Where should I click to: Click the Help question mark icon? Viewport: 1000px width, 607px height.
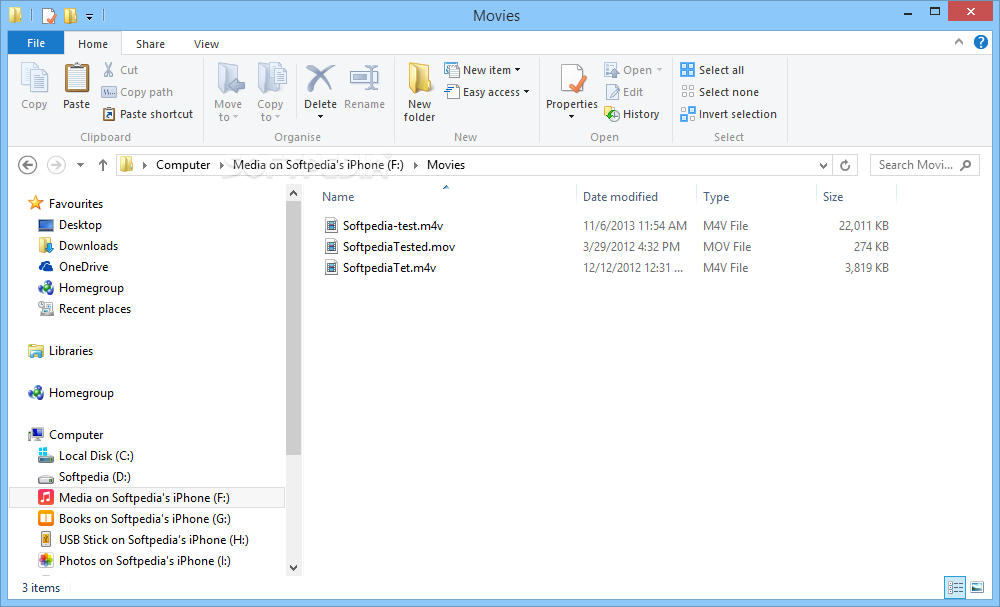tap(980, 42)
